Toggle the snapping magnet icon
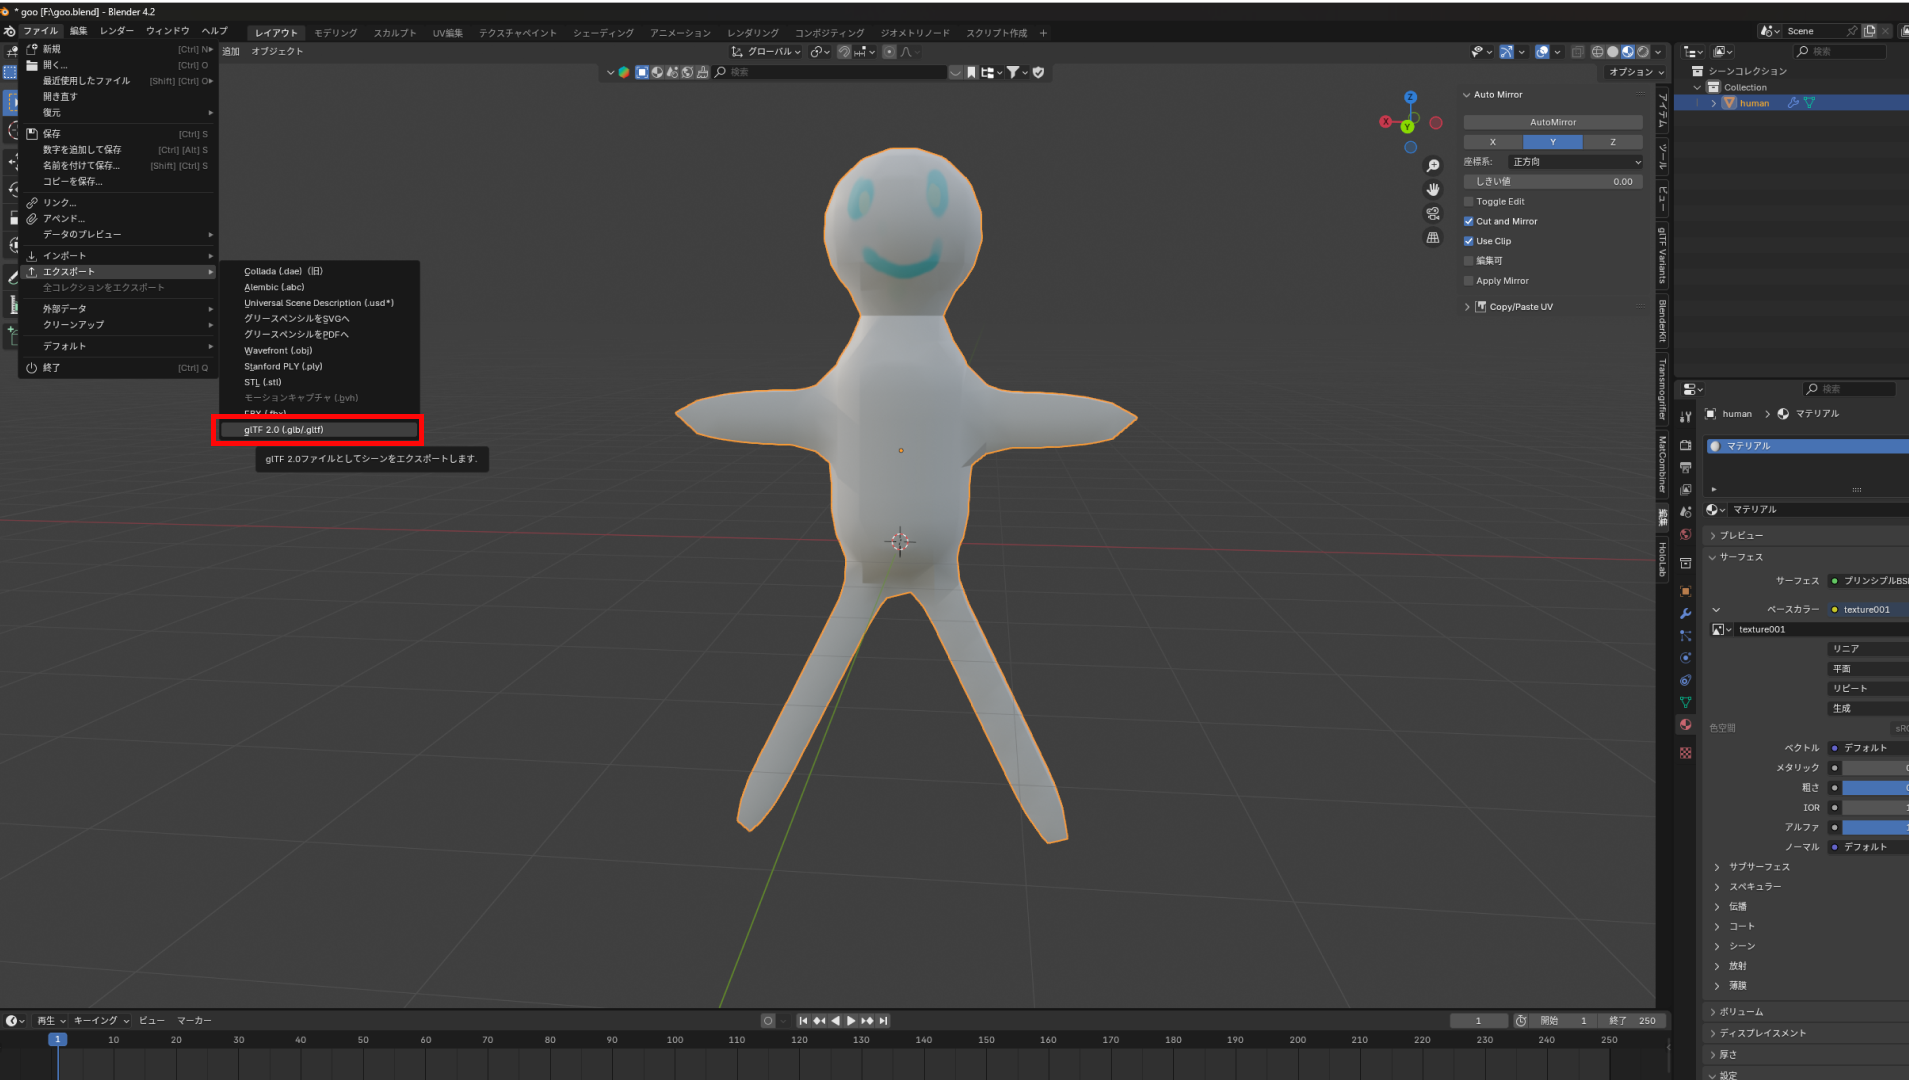 (844, 52)
